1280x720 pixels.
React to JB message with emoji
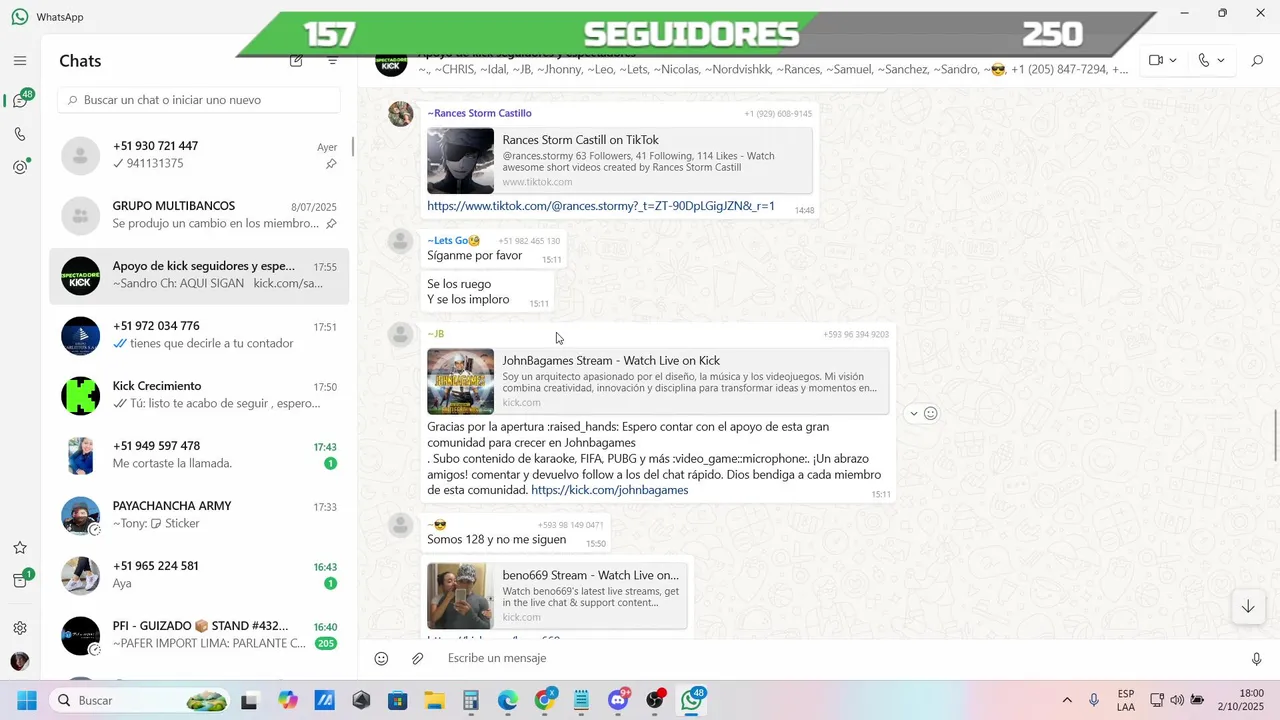point(930,413)
